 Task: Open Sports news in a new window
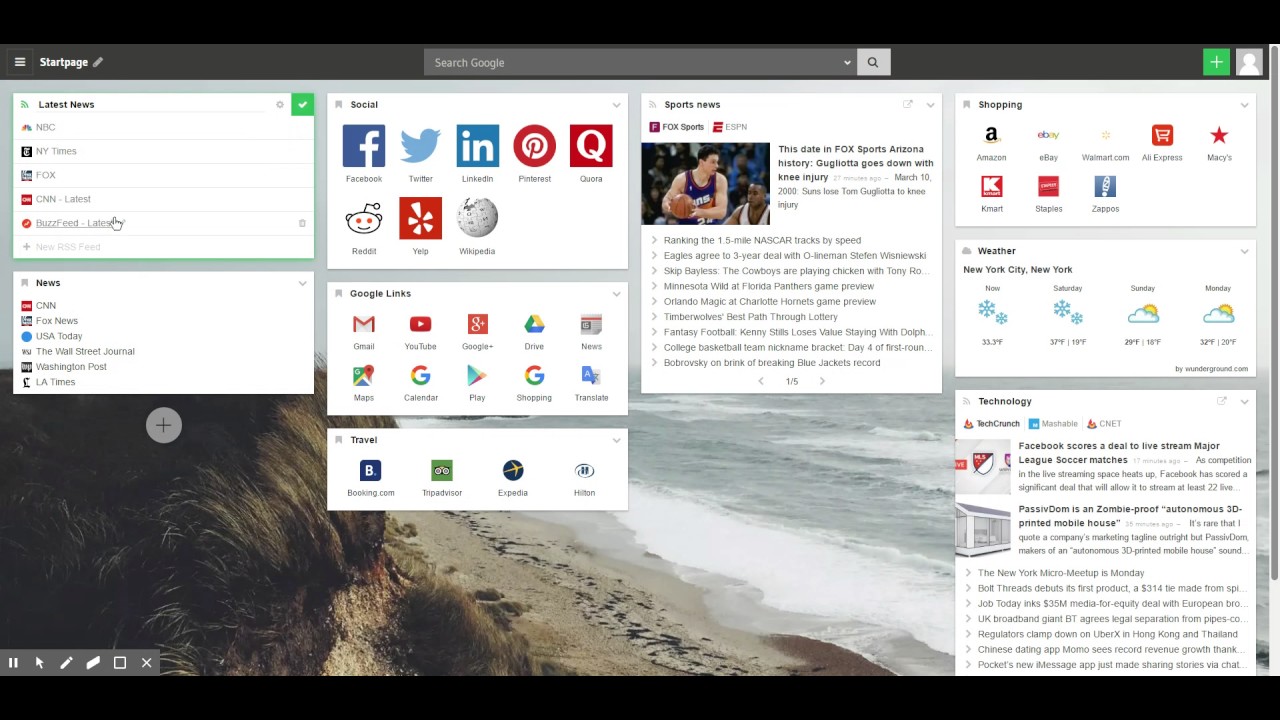(x=908, y=104)
